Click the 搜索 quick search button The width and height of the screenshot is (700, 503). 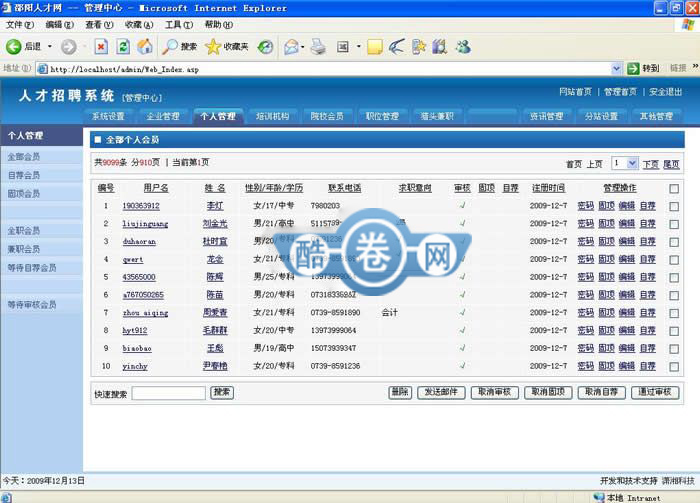pos(222,392)
